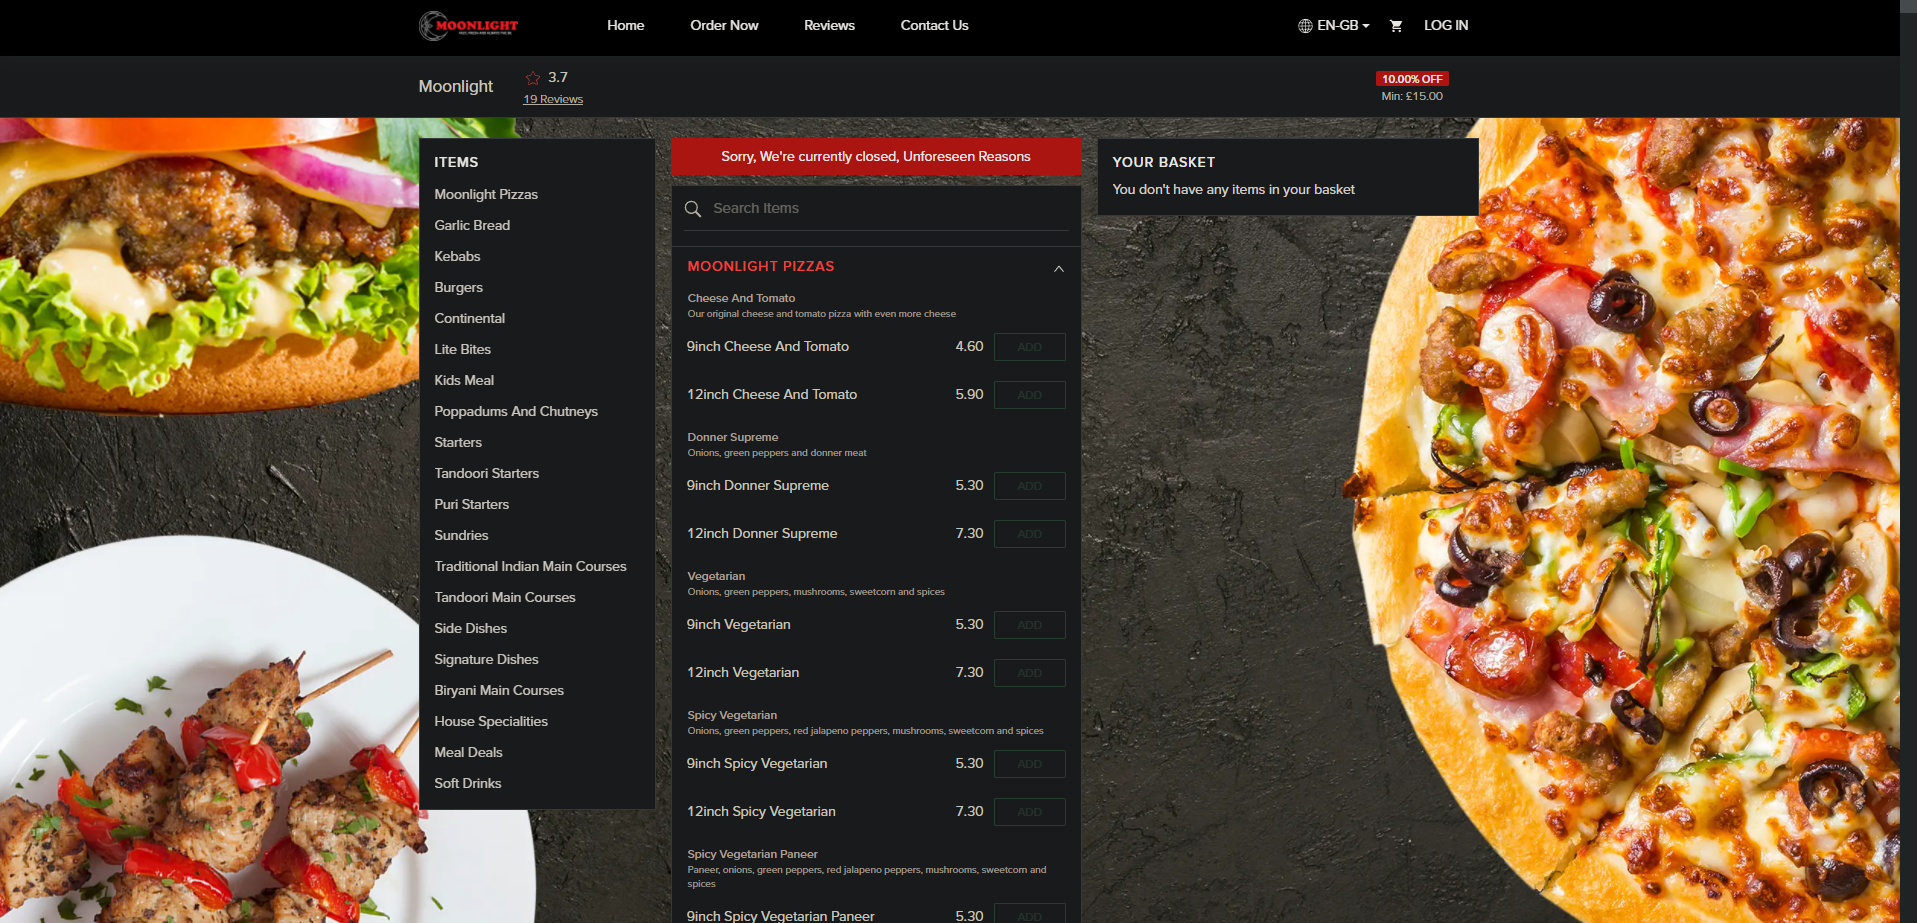Open the shopping cart icon
Screen dimensions: 1917x923
pos(1396,26)
